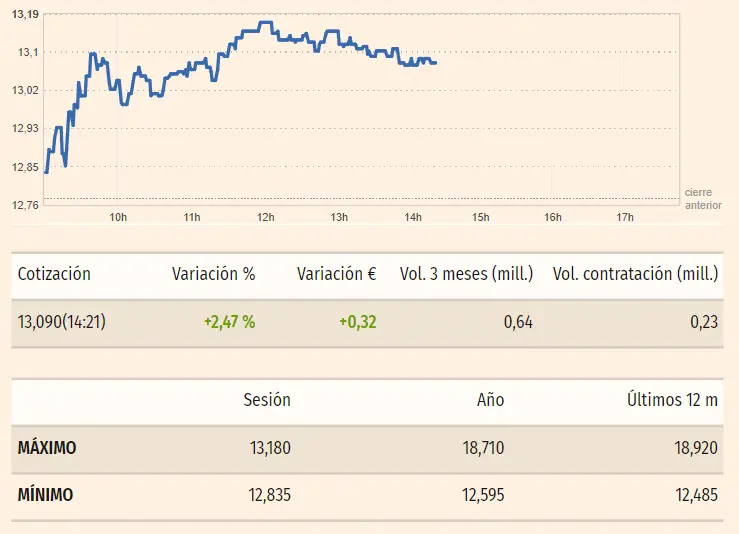Click the Sesión column header
This screenshot has width=739, height=534.
click(x=267, y=400)
